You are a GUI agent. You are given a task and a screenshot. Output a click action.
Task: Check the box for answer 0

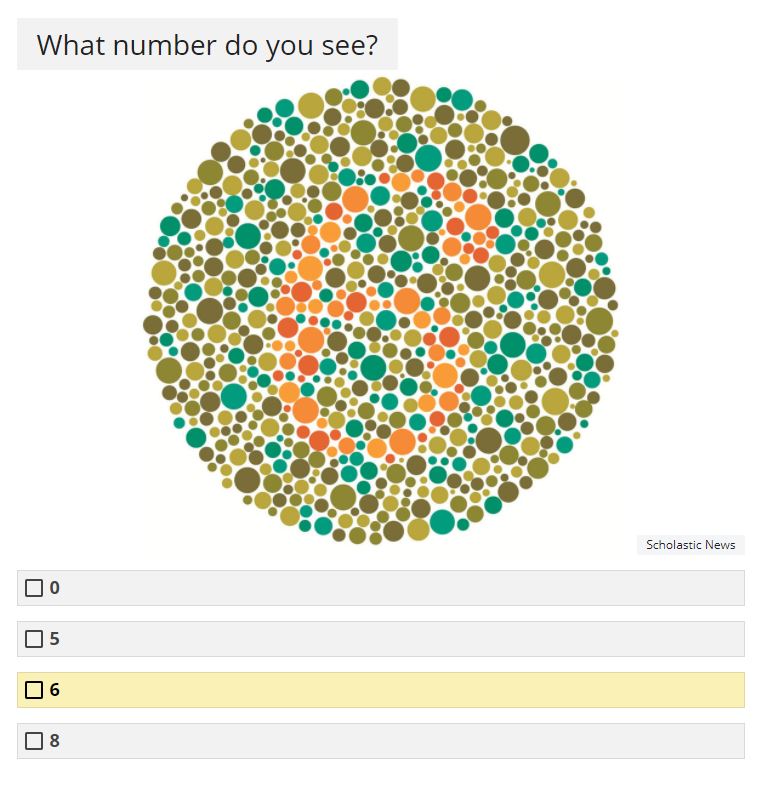click(34, 588)
